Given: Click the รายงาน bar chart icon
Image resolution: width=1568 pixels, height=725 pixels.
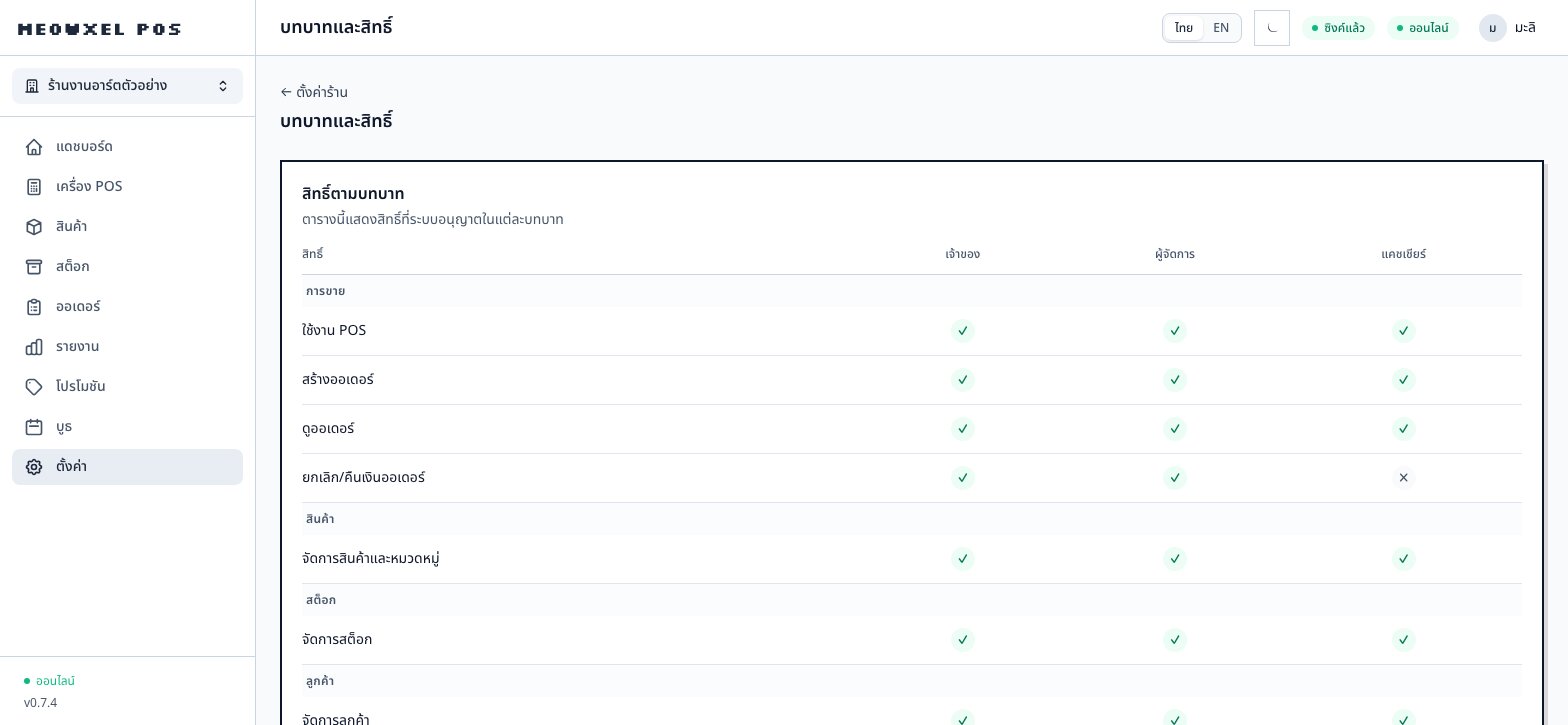Looking at the screenshot, I should pos(34,347).
